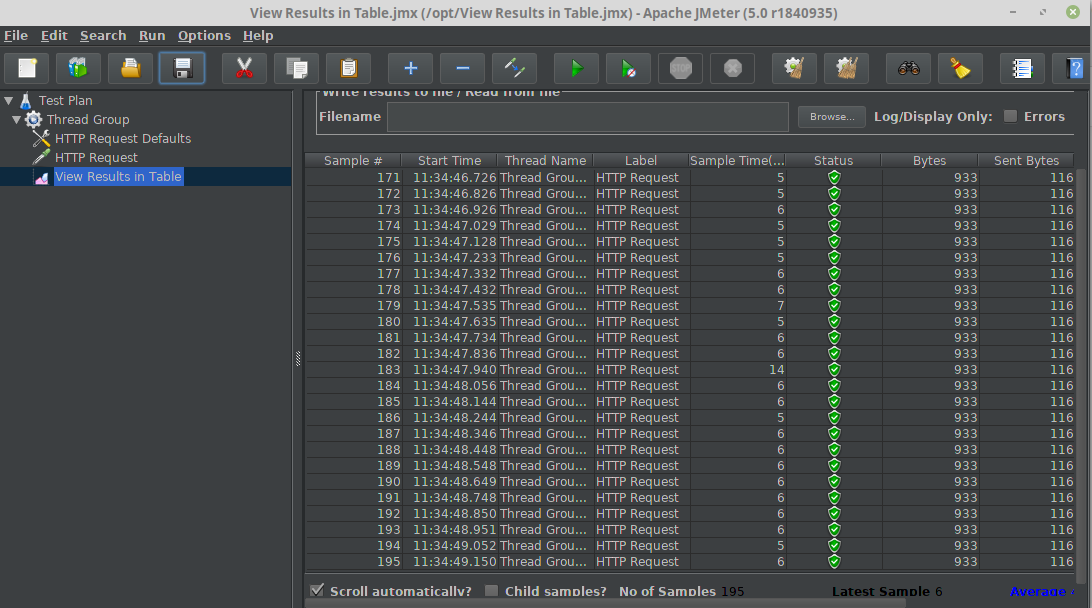Click the Clear All results icon
The width and height of the screenshot is (1092, 608).
[x=846, y=68]
